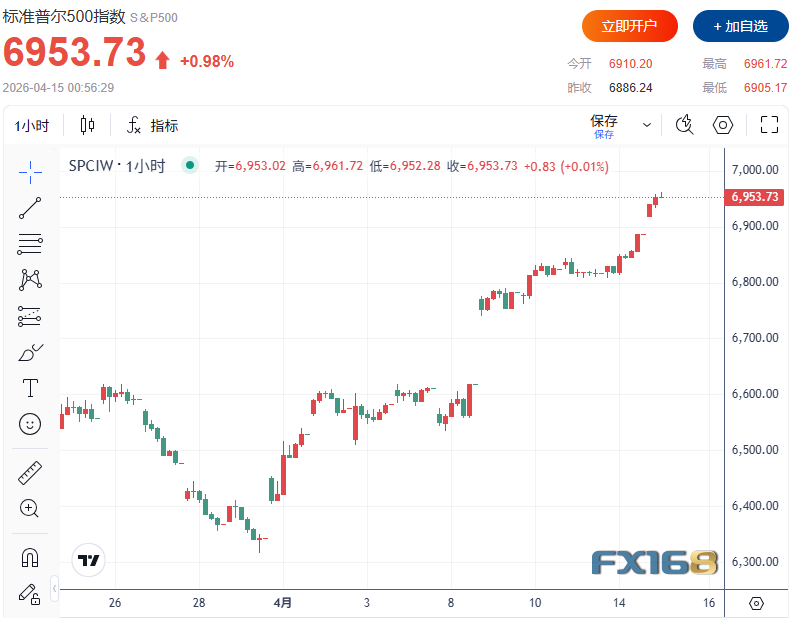Toggle lock all drawing tools
This screenshot has height=618, width=794.
tap(30, 593)
